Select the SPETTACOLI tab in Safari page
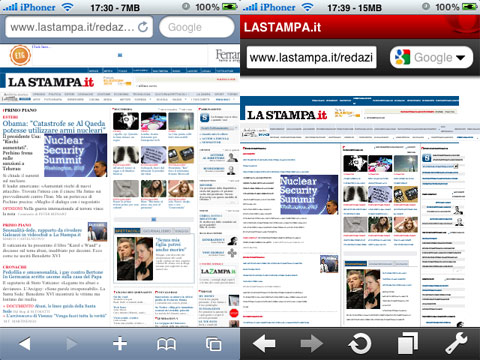 (128, 231)
